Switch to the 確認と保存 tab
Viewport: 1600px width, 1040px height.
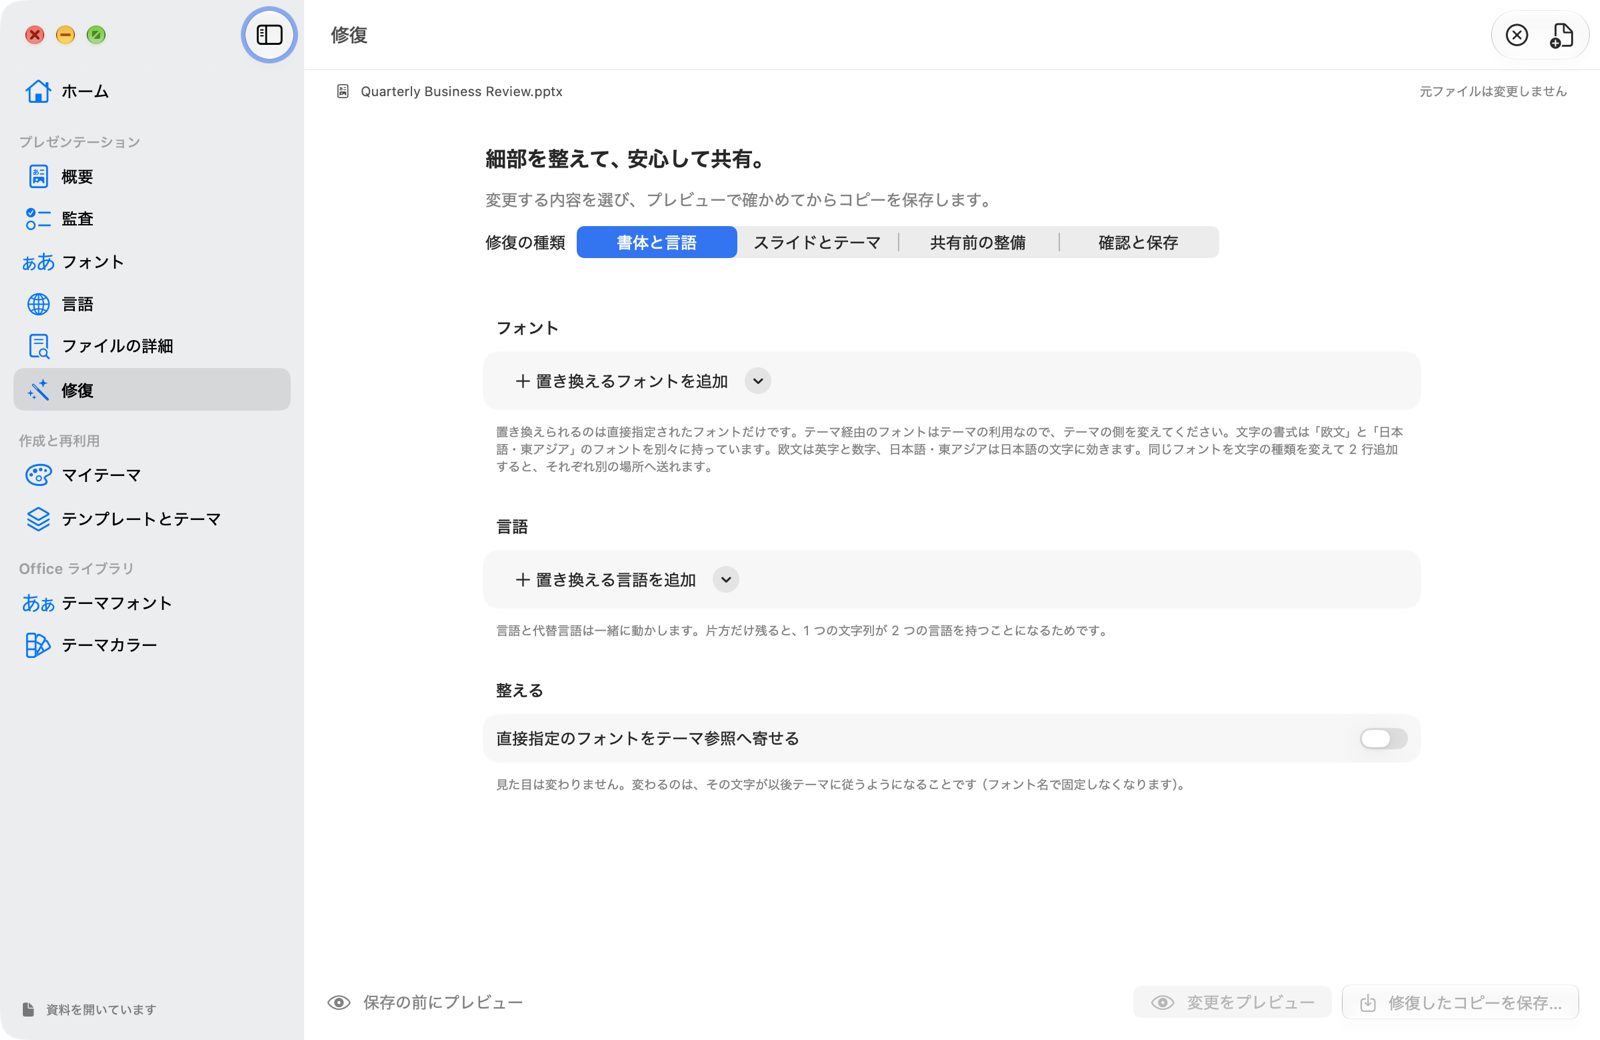[x=1138, y=243]
